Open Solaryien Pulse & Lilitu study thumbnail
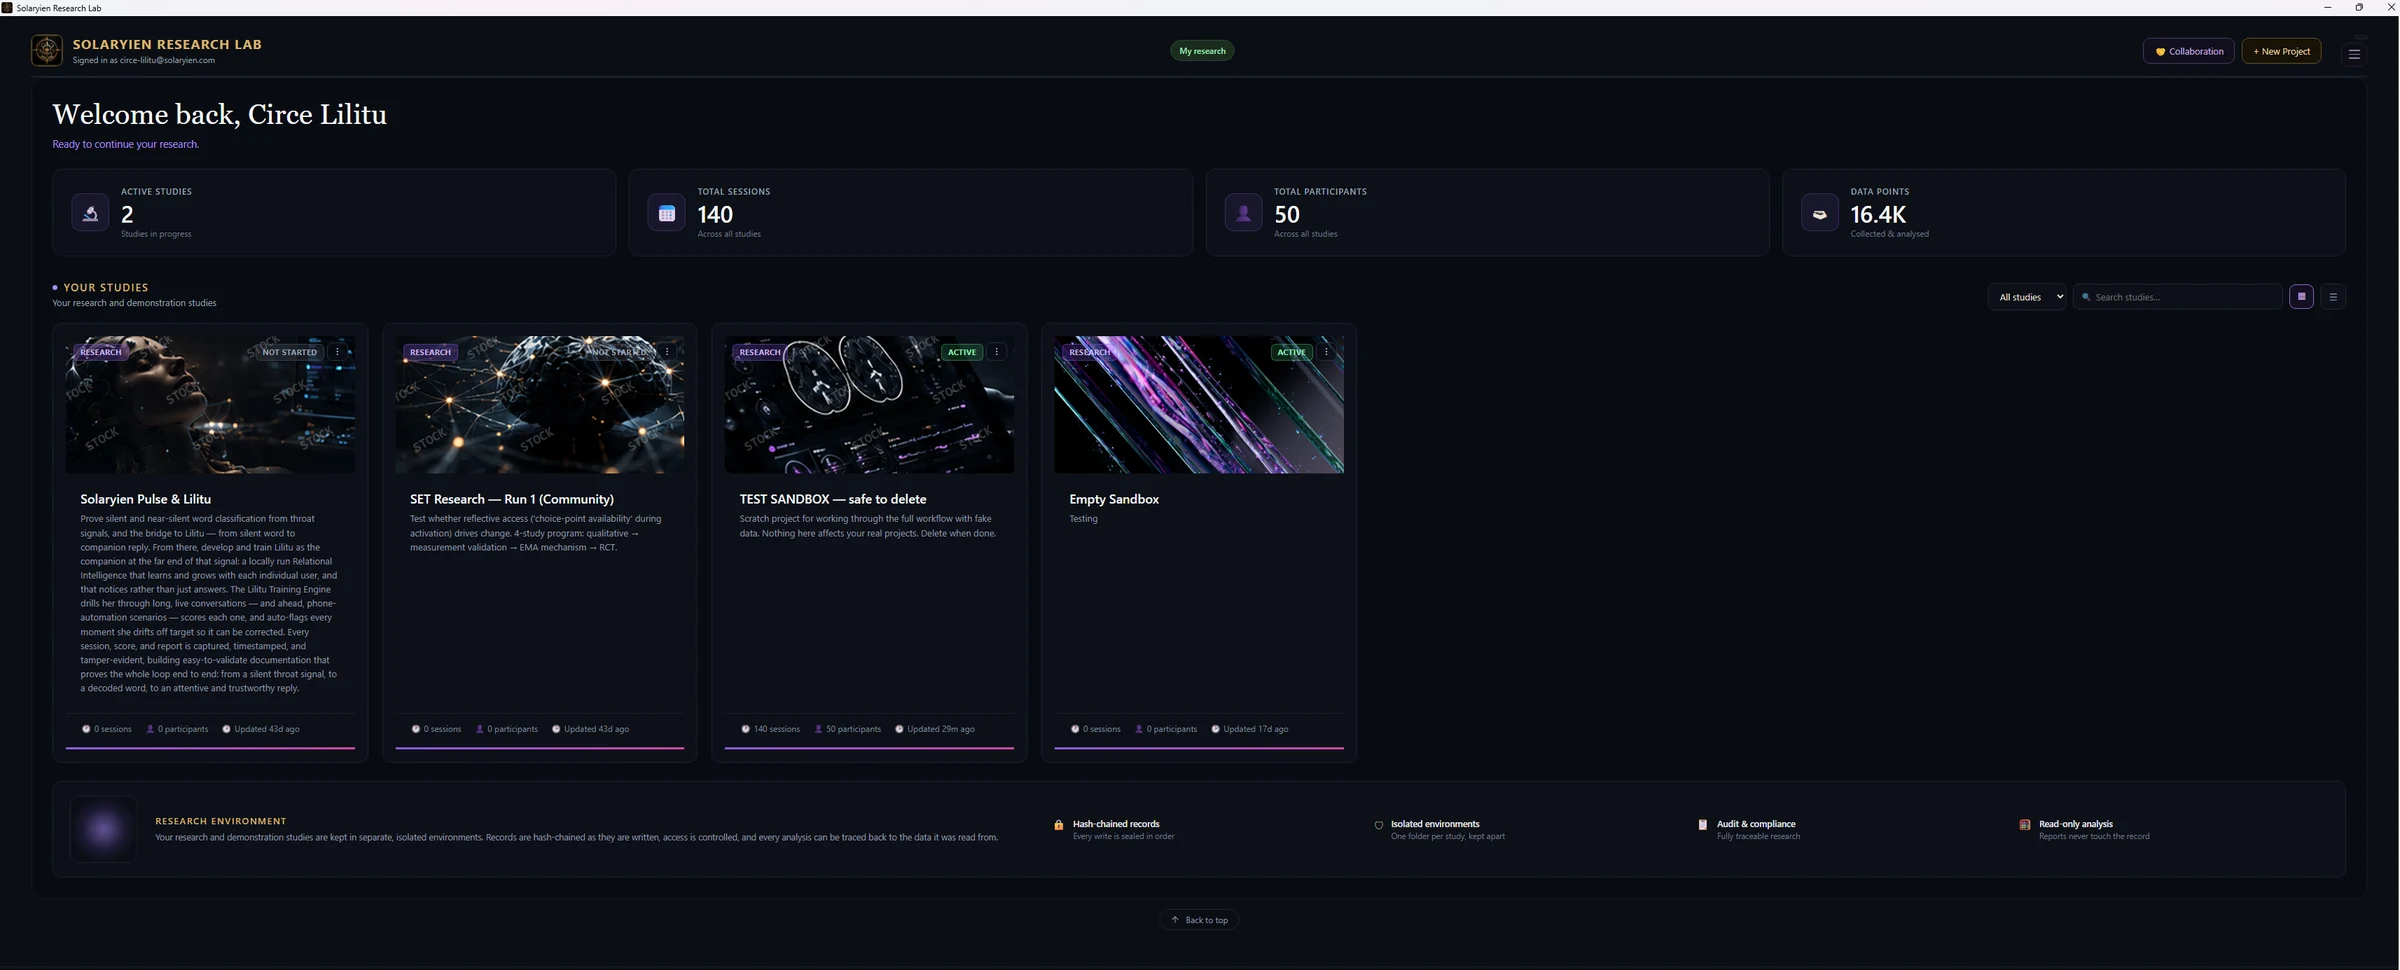The width and height of the screenshot is (2400, 970). click(x=210, y=404)
